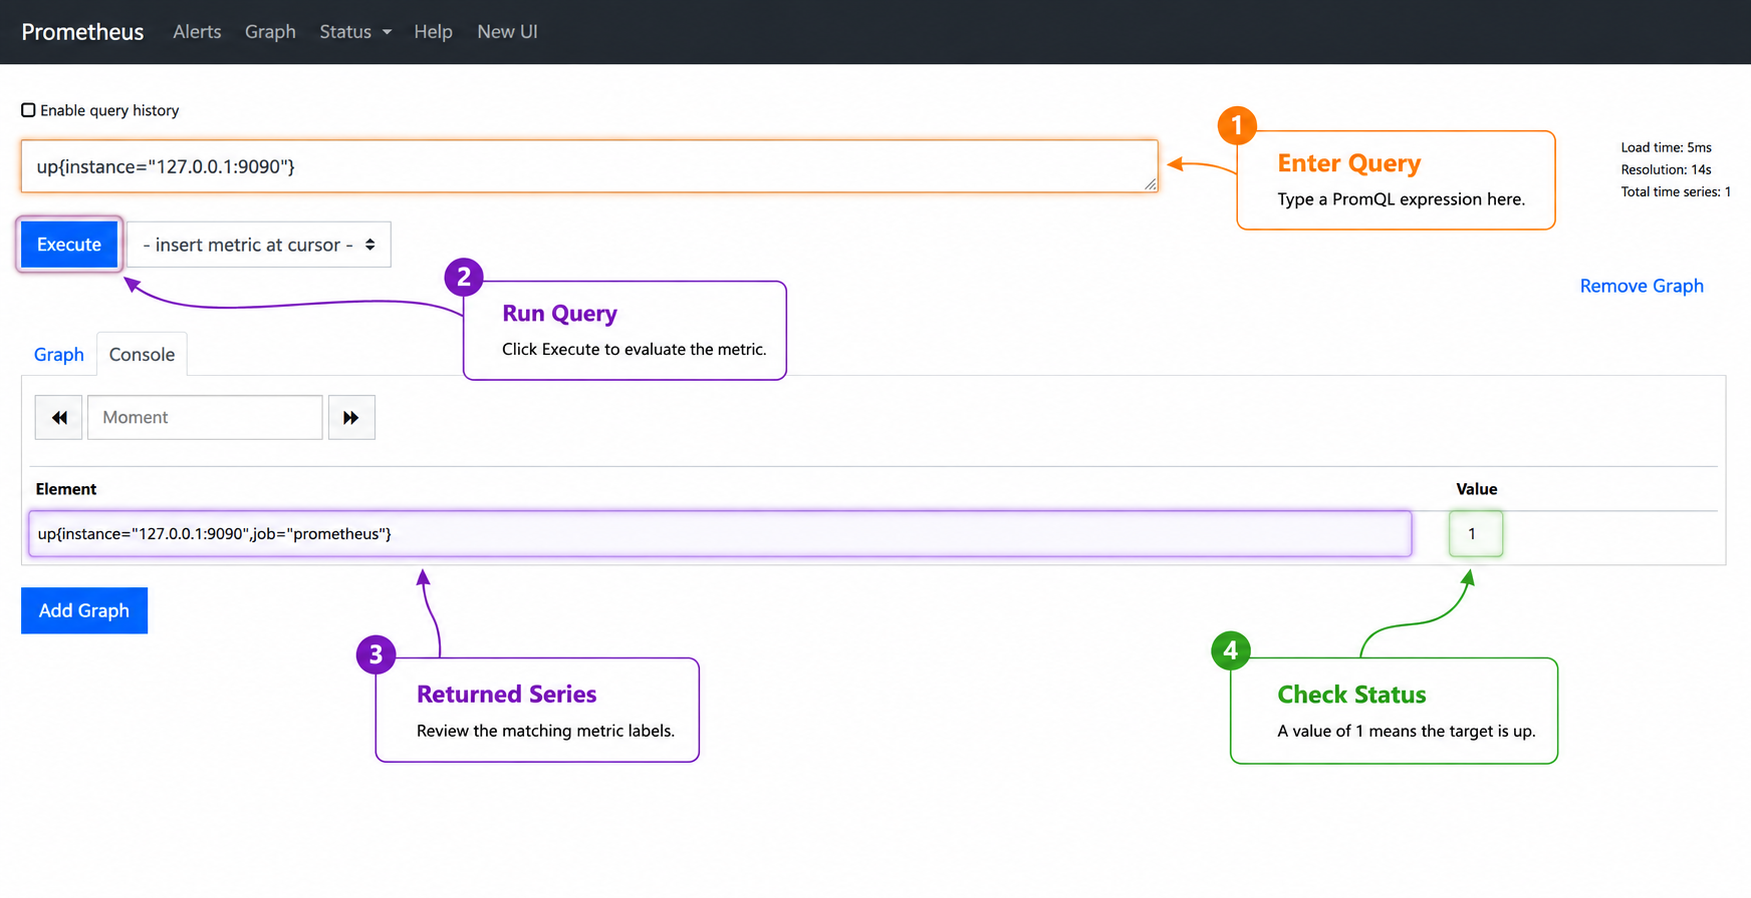Click the Moment time field

[205, 417]
